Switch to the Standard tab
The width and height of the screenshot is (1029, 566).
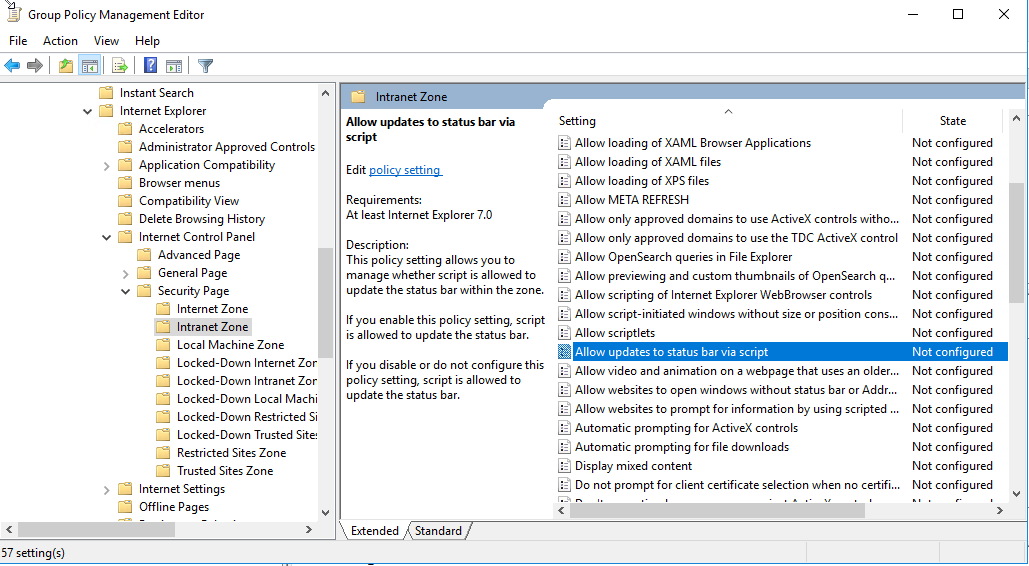438,531
